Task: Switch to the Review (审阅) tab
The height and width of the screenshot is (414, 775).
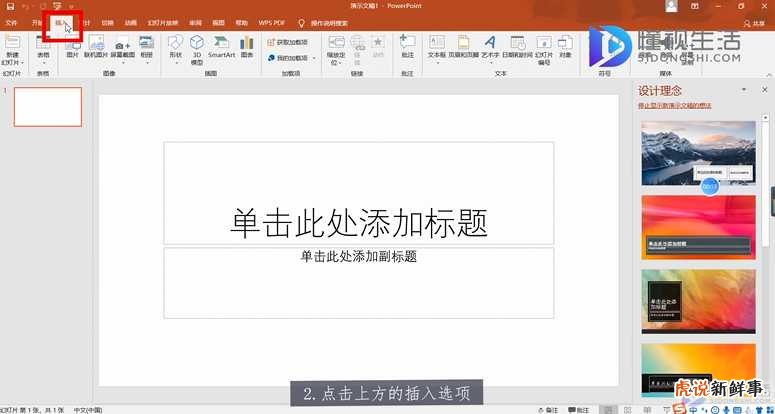Action: click(x=195, y=23)
